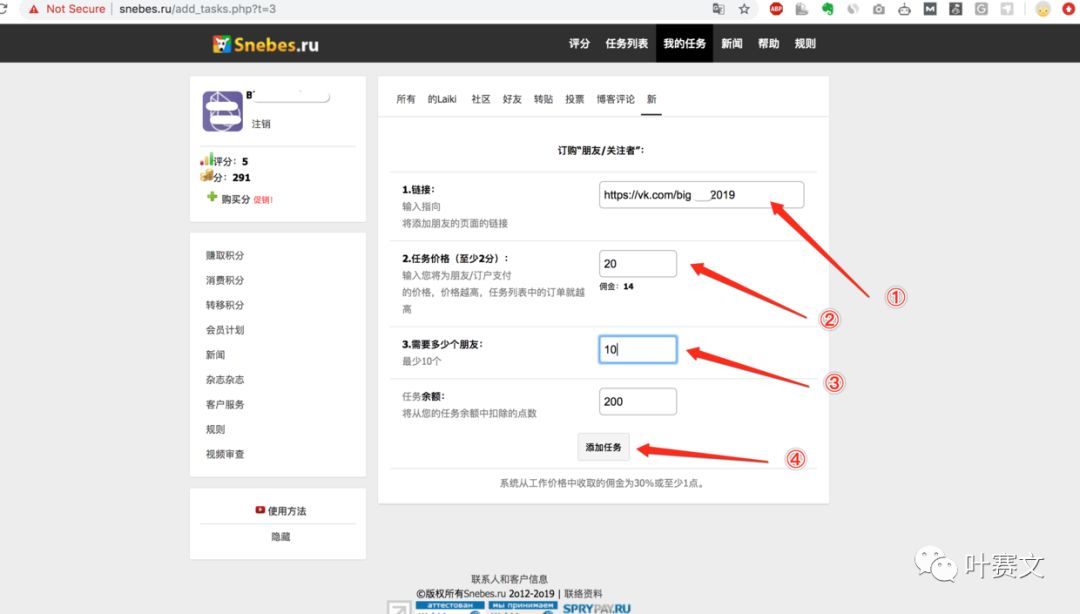Click the G extension icon

979,9
